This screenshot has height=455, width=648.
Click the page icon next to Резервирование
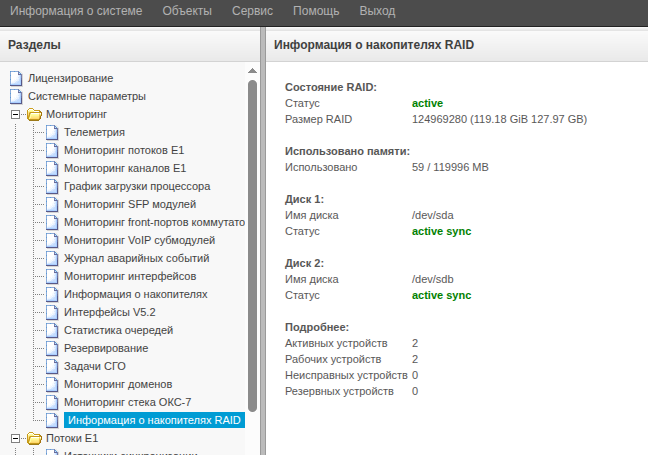[52, 348]
